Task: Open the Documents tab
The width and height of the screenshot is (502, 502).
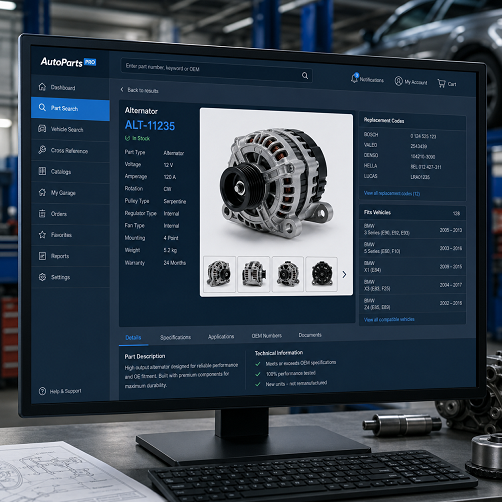Action: click(x=310, y=335)
